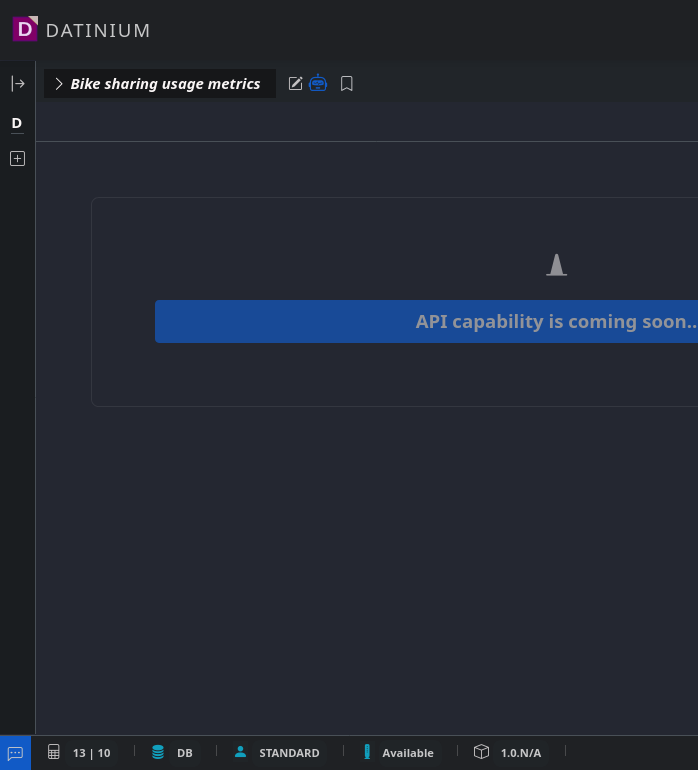Click the STANDARD user tier label

point(289,753)
